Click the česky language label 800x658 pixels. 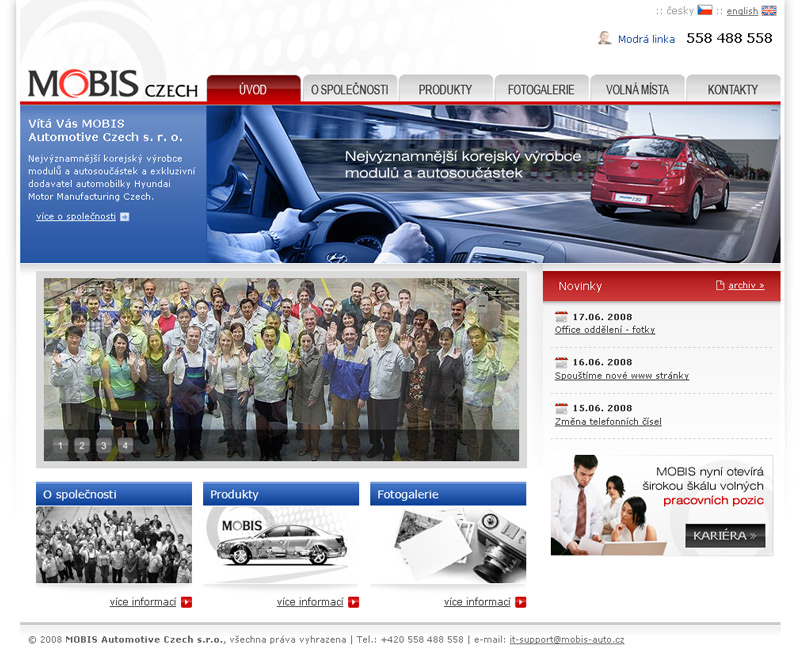pyautogui.click(x=680, y=11)
